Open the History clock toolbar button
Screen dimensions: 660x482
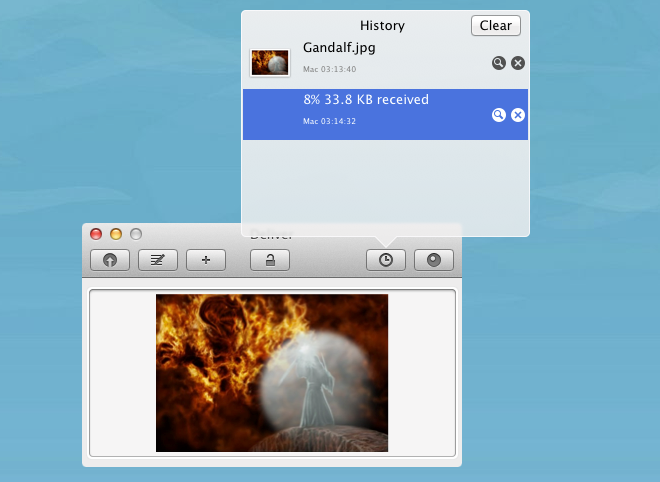tap(386, 260)
